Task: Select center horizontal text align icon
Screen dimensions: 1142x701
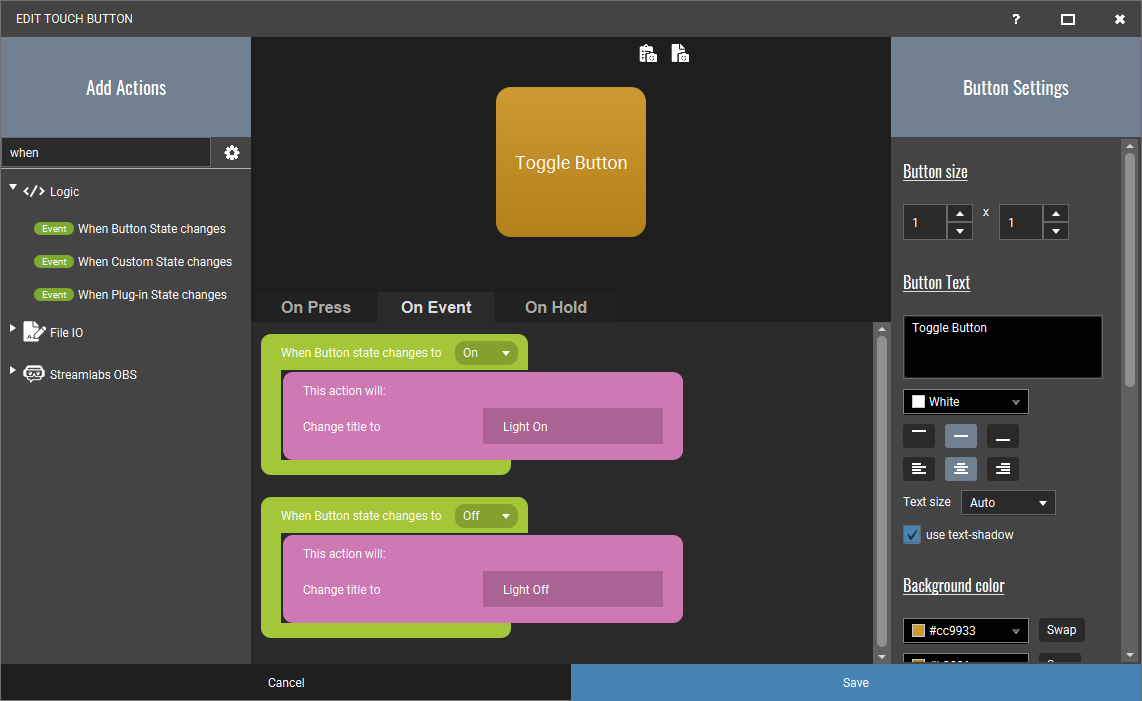Action: 961,469
